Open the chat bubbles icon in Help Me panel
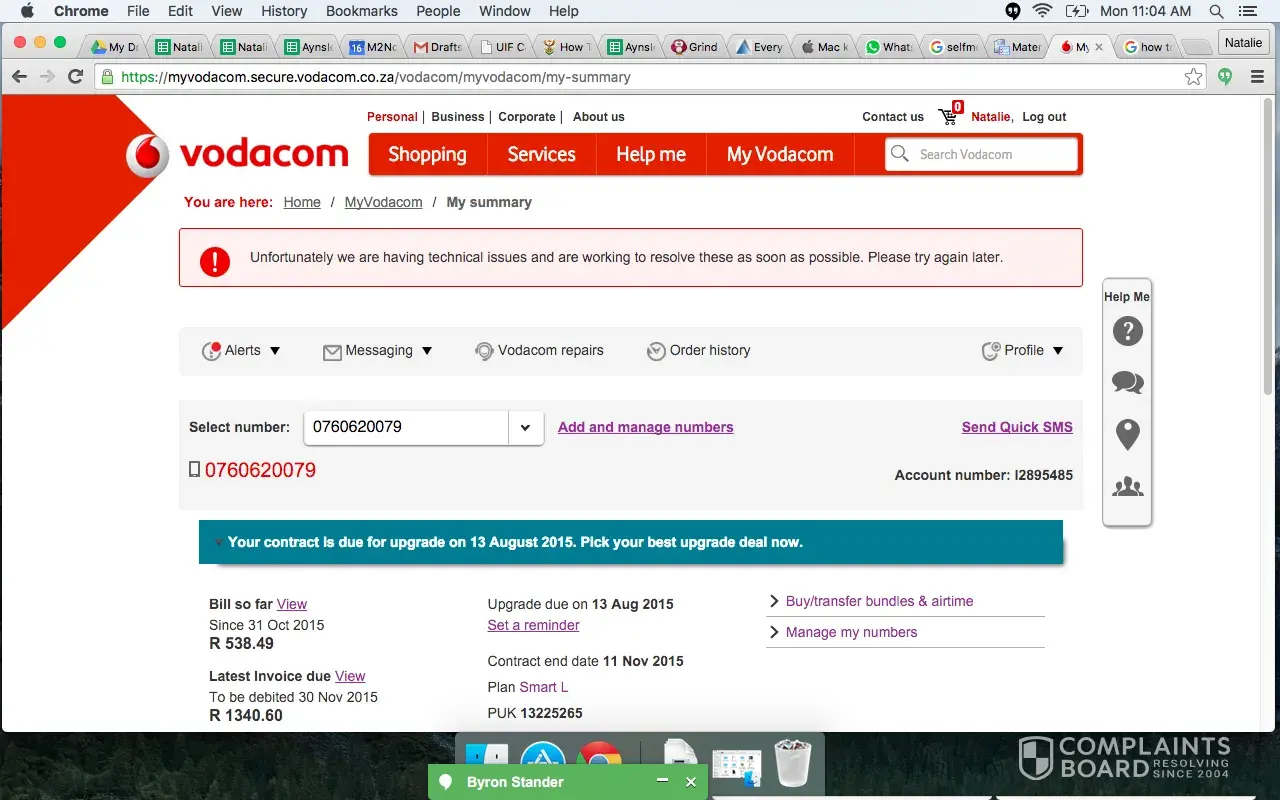1280x800 pixels. 1127,382
